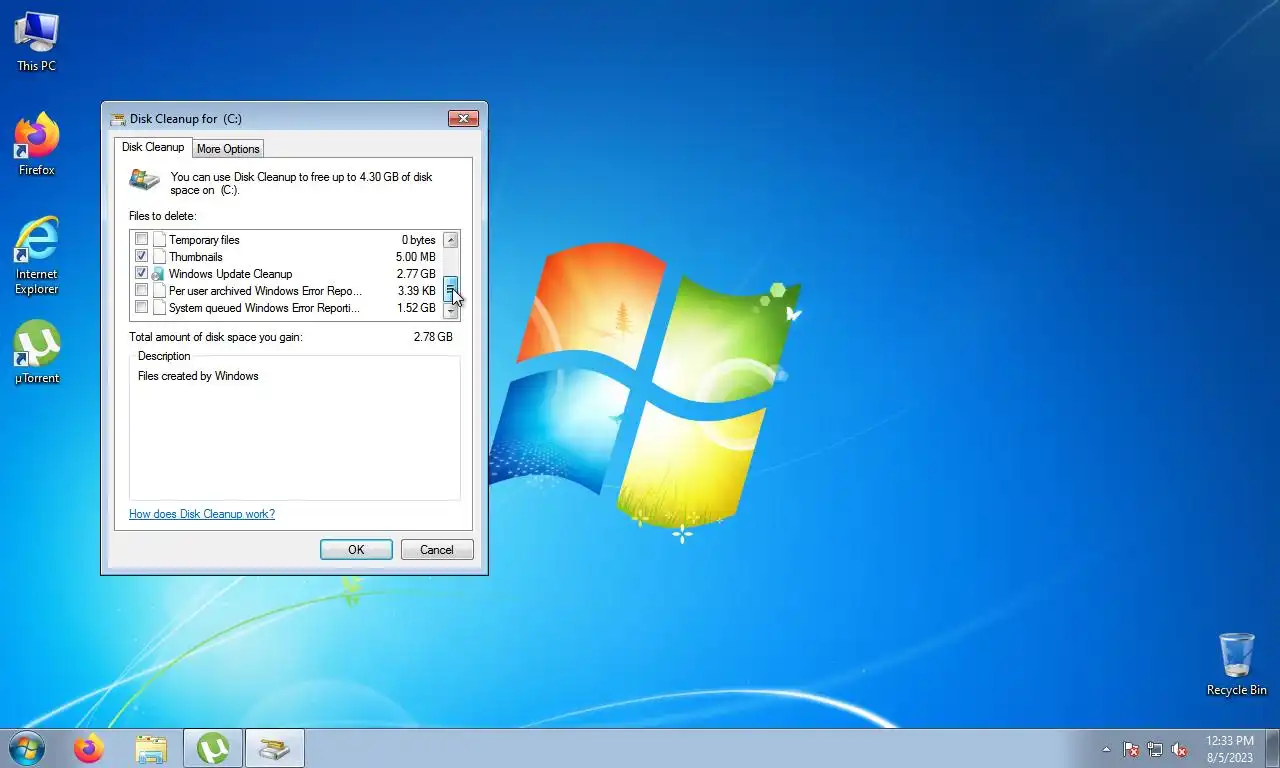Viewport: 1280px width, 768px height.
Task: Check System queued Windows Error Reporting
Action: [141, 308]
